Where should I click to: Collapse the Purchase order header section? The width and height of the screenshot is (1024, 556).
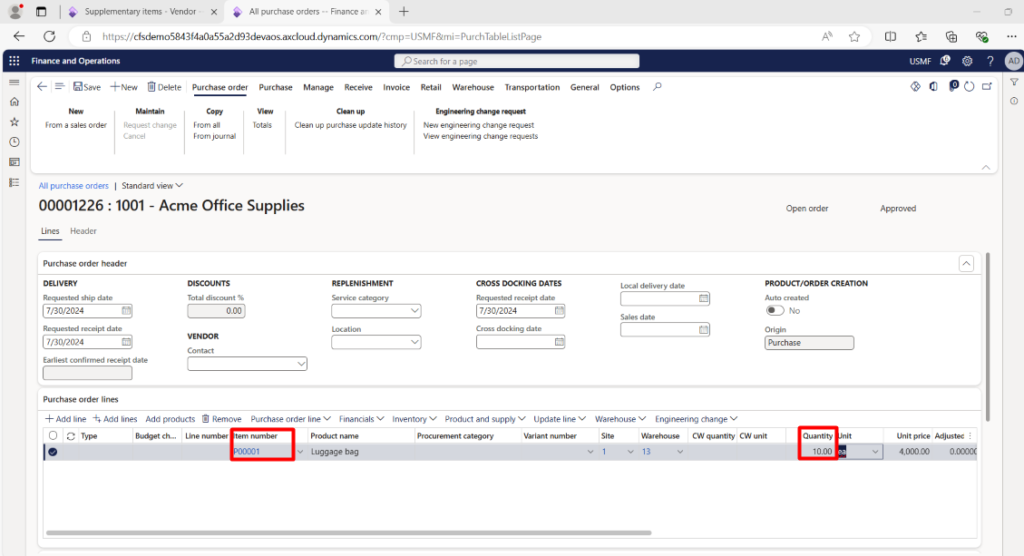click(966, 263)
